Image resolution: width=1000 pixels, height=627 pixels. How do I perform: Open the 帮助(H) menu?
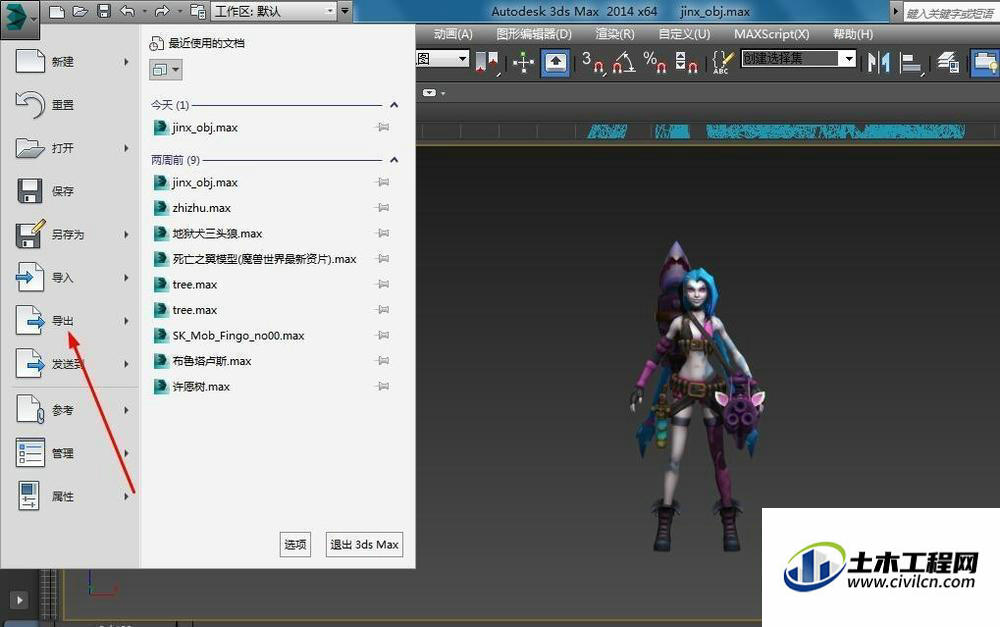pos(853,34)
